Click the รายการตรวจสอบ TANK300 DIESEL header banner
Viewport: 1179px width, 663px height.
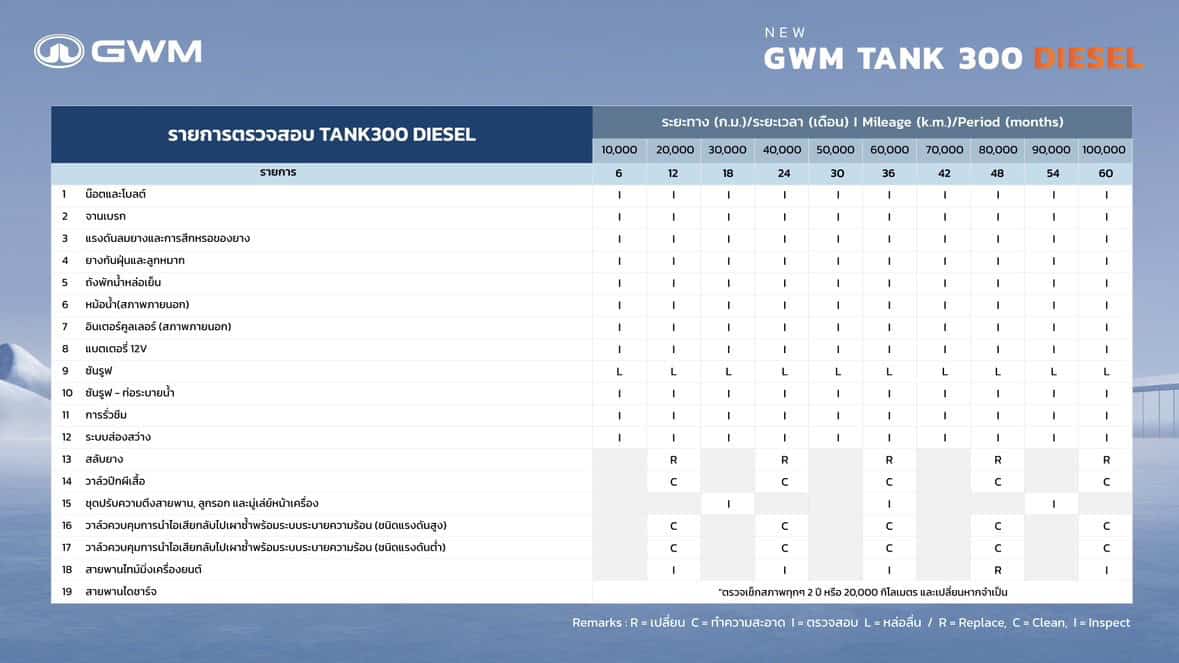pyautogui.click(x=322, y=133)
